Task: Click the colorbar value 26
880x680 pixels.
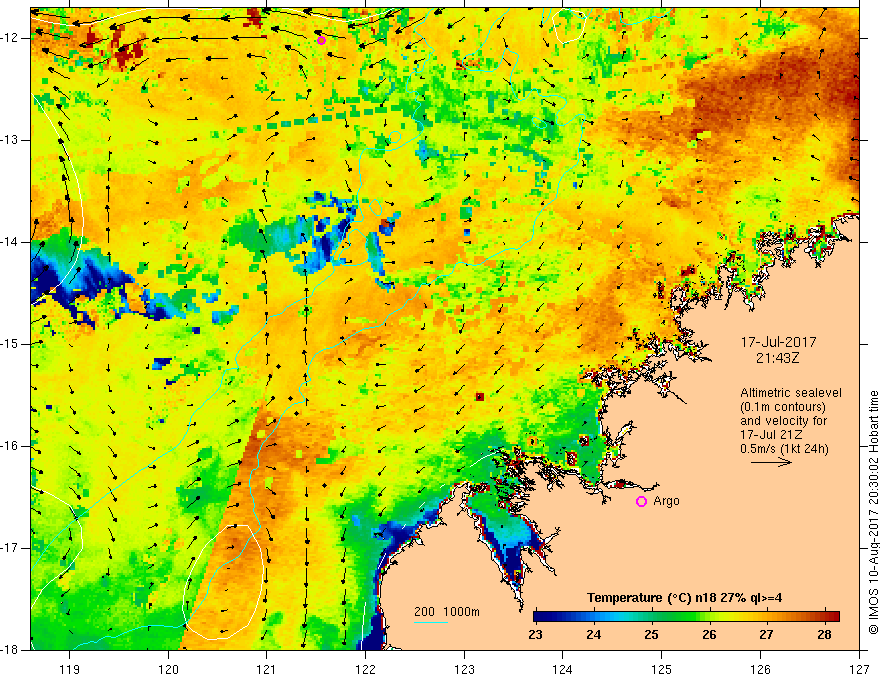Action: tap(709, 635)
